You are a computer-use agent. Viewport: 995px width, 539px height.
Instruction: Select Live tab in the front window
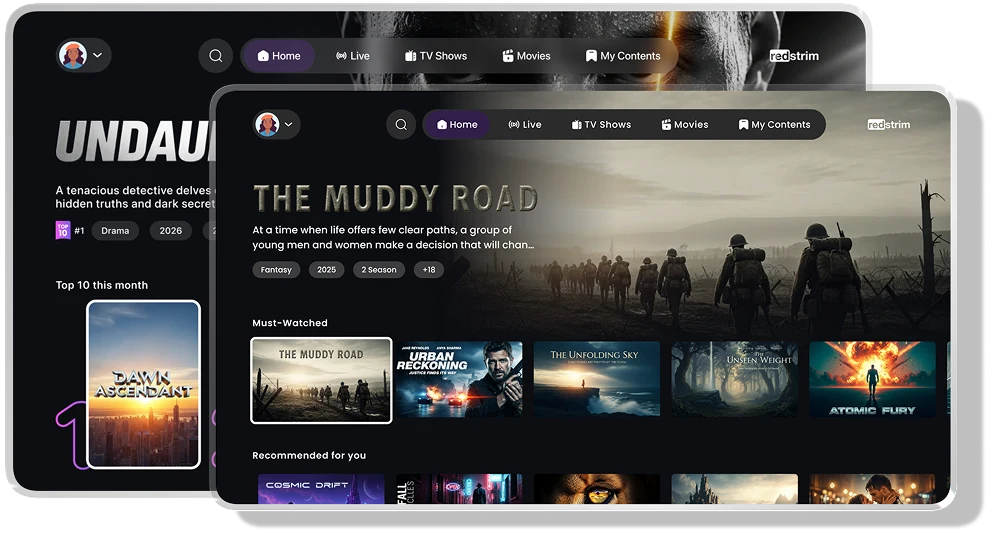point(525,124)
